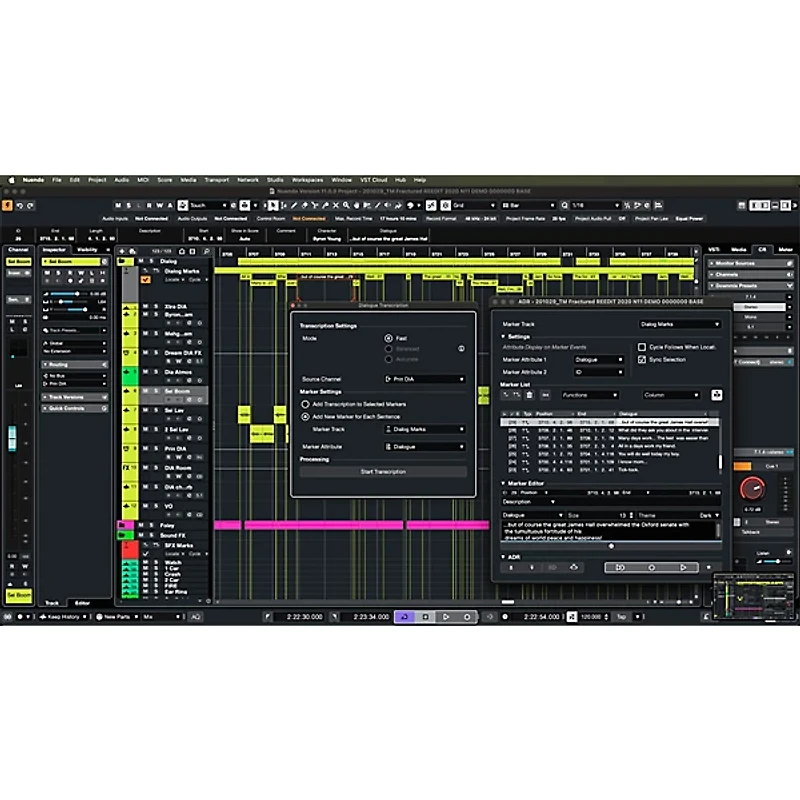Click the trash icon in Marker List
Image resolution: width=800 pixels, height=800 pixels.
(x=529, y=395)
